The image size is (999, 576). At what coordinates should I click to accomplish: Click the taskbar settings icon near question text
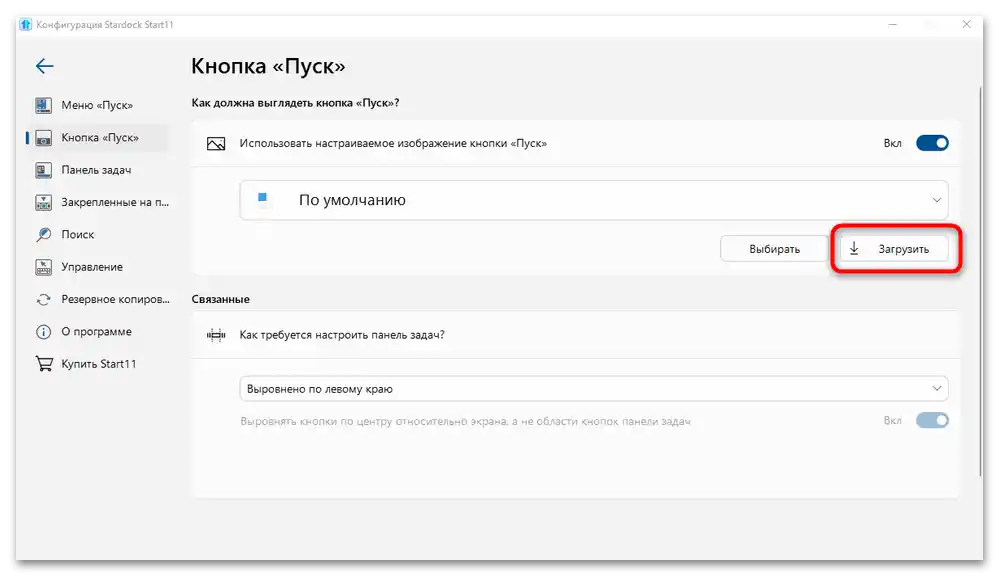pyautogui.click(x=214, y=334)
